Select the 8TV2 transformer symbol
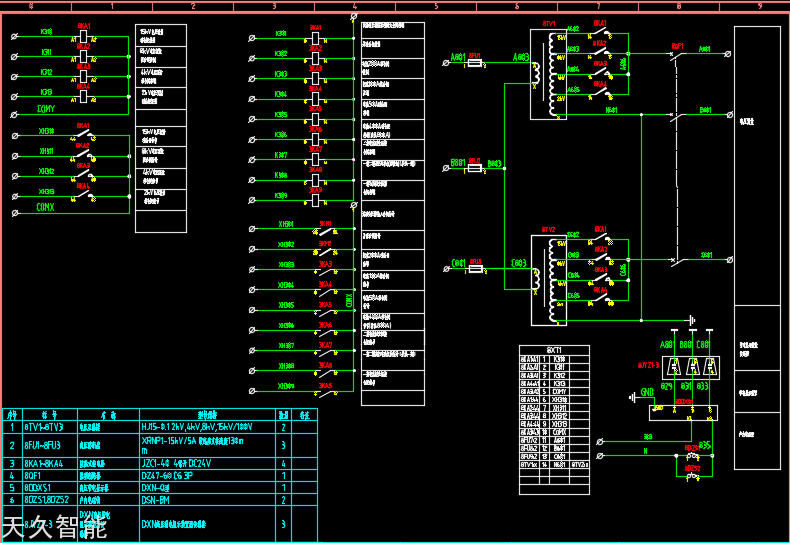790x543 pixels. point(548,280)
